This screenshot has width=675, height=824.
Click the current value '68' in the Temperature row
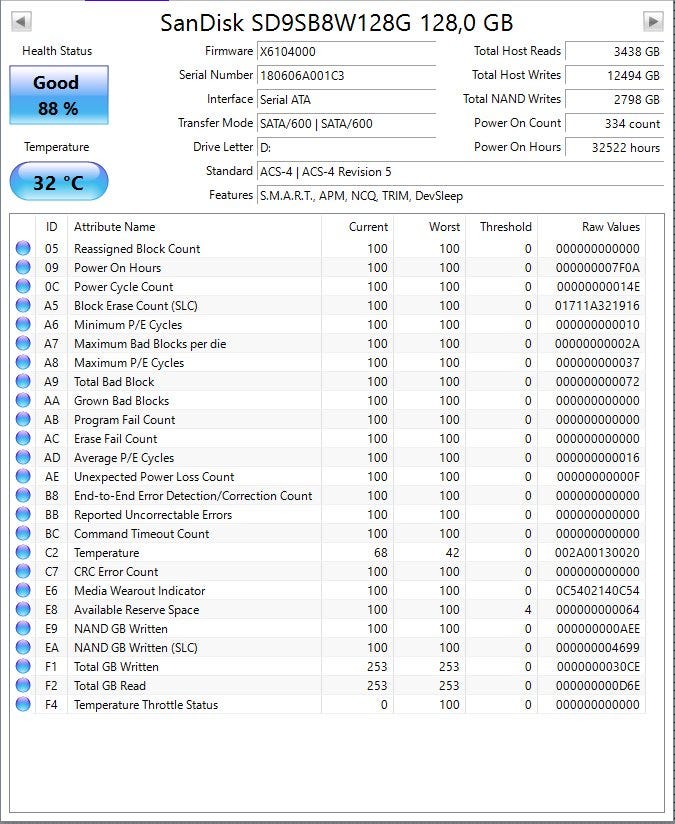(x=381, y=553)
